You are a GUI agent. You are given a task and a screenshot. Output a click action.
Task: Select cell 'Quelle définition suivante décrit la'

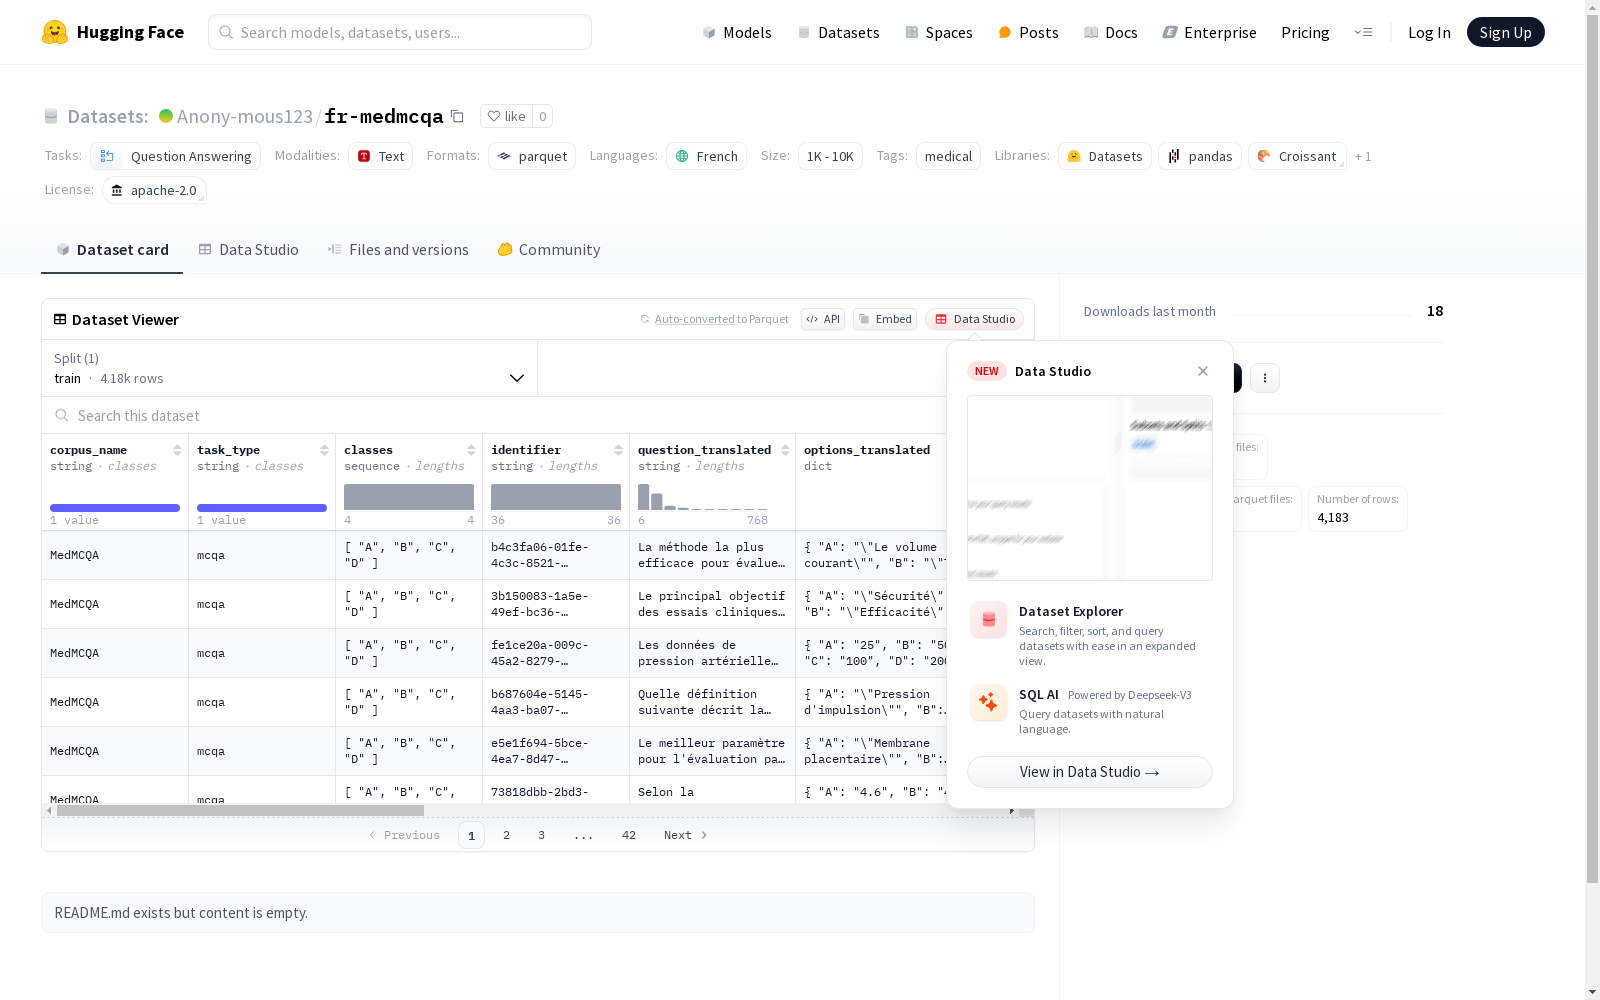point(712,702)
